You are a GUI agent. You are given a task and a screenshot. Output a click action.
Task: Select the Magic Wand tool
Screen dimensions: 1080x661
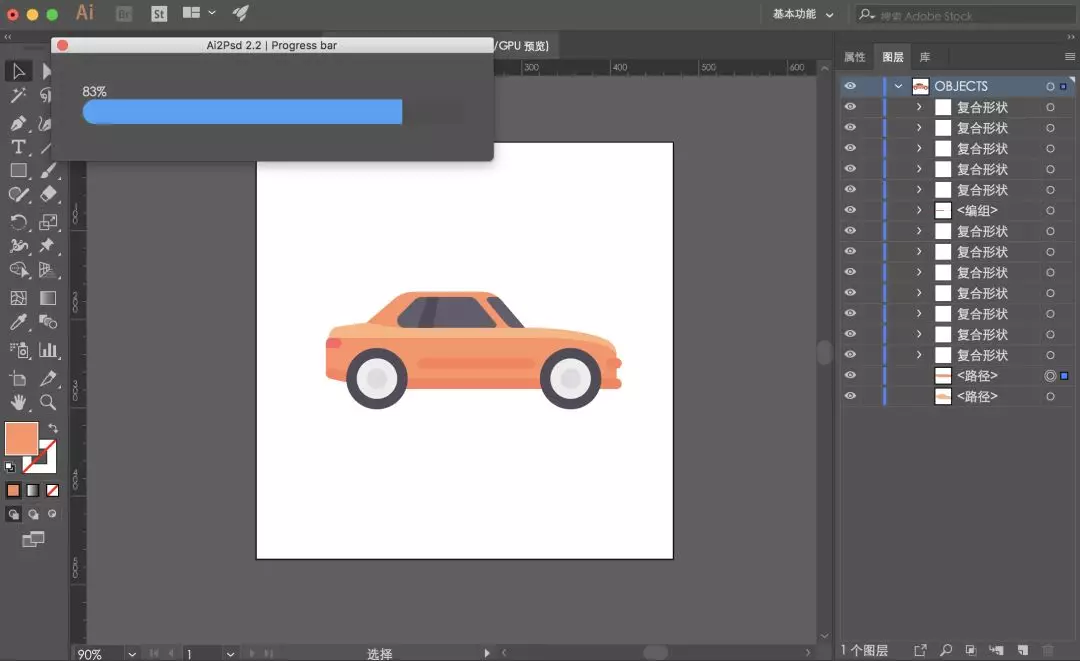coord(19,95)
